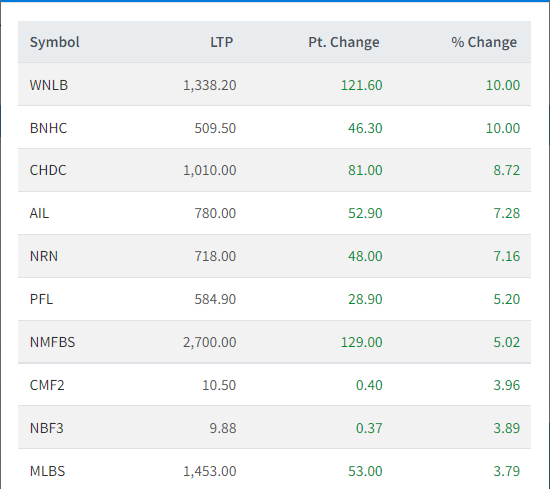Sort by % Change column header
Image resolution: width=550 pixels, height=489 pixels.
484,42
